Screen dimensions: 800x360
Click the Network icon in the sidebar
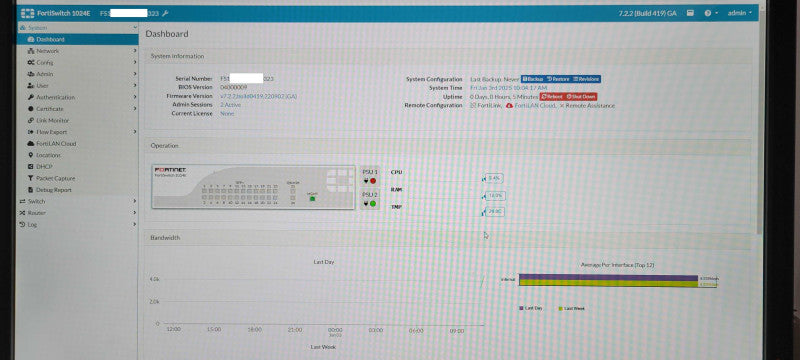pyautogui.click(x=31, y=51)
